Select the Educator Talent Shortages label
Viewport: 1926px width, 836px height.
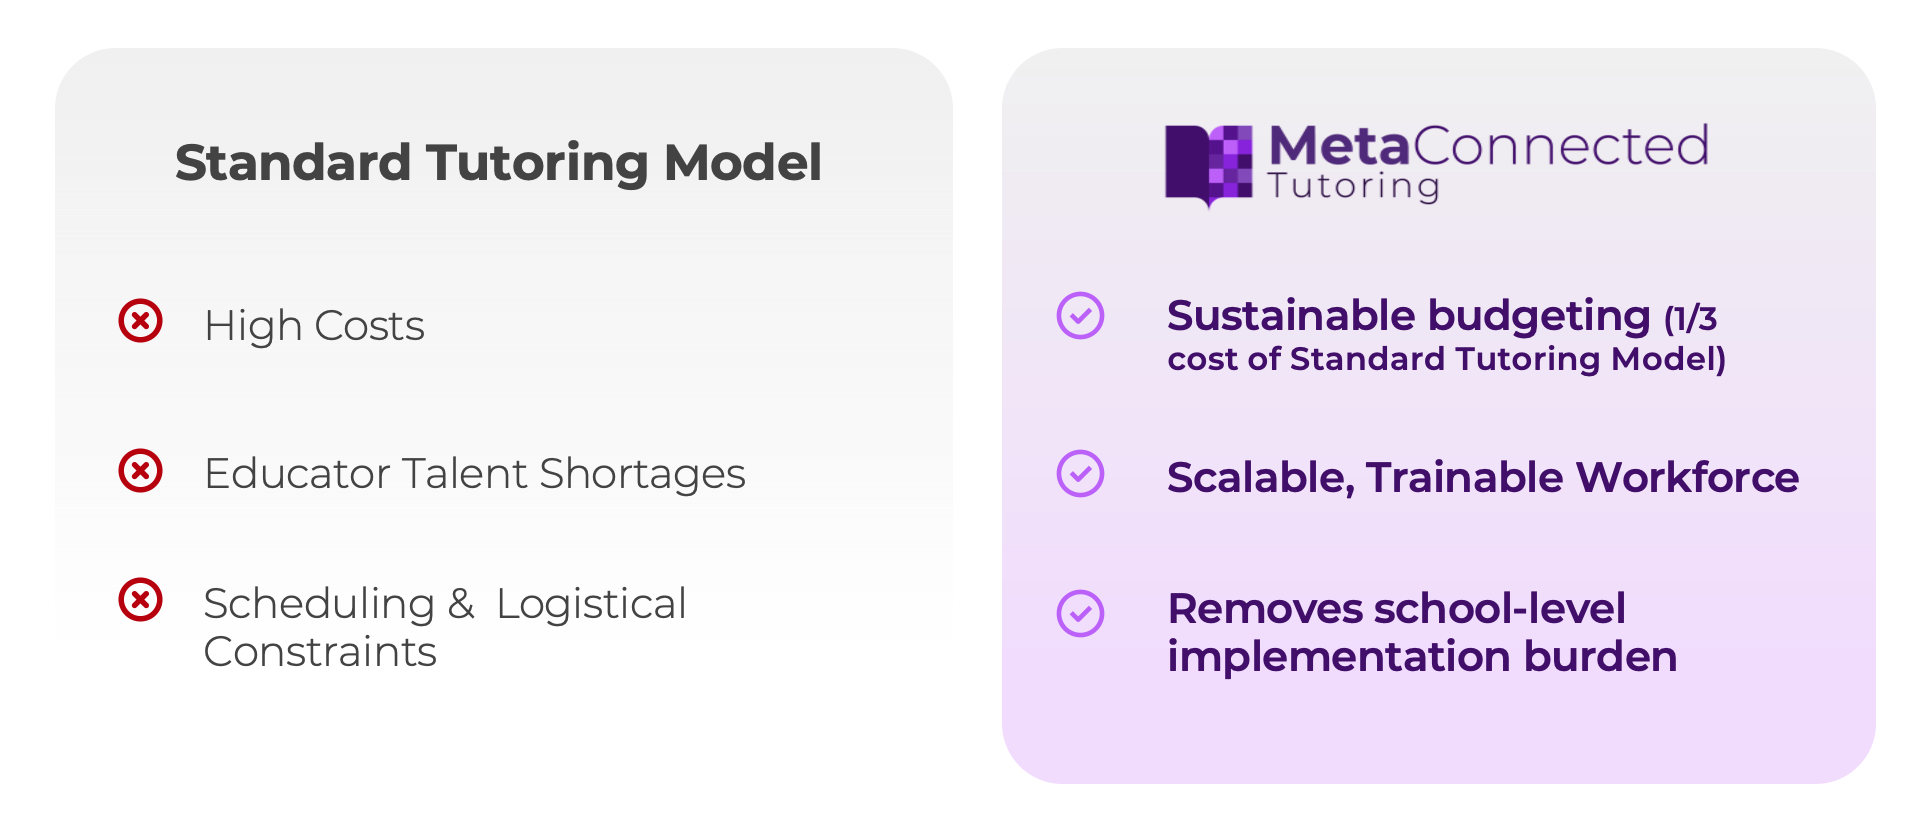point(474,474)
